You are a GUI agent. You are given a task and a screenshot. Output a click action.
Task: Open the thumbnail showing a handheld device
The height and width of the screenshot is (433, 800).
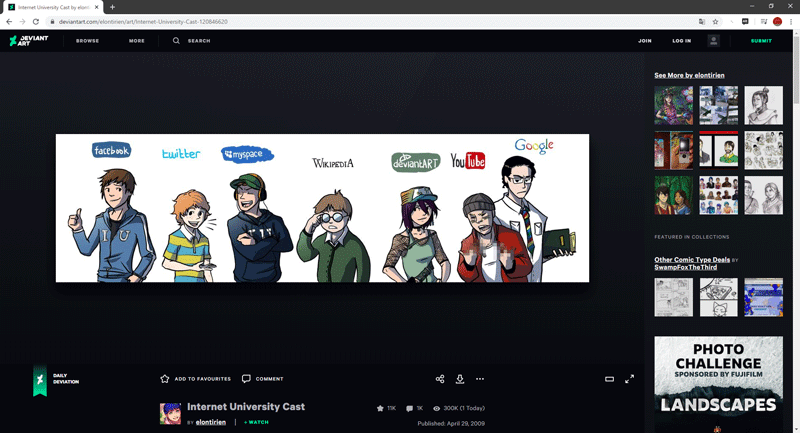[673, 150]
